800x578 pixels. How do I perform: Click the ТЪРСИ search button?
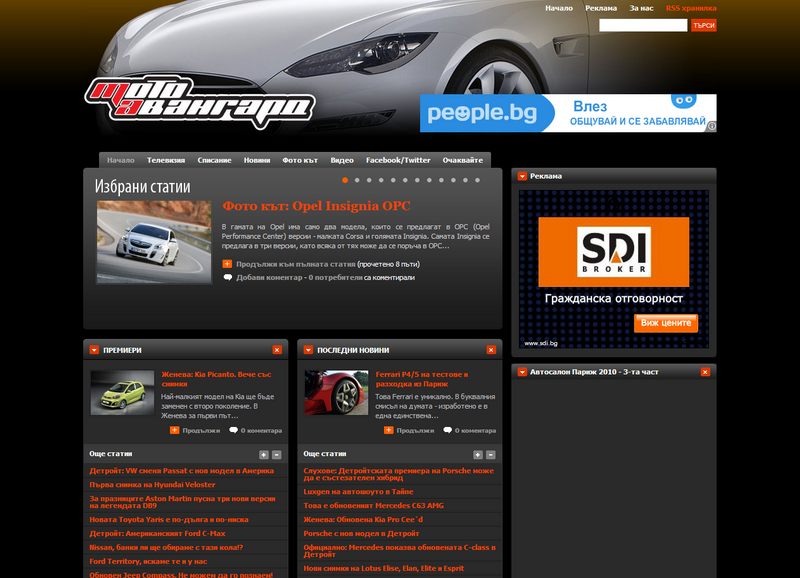coord(704,25)
